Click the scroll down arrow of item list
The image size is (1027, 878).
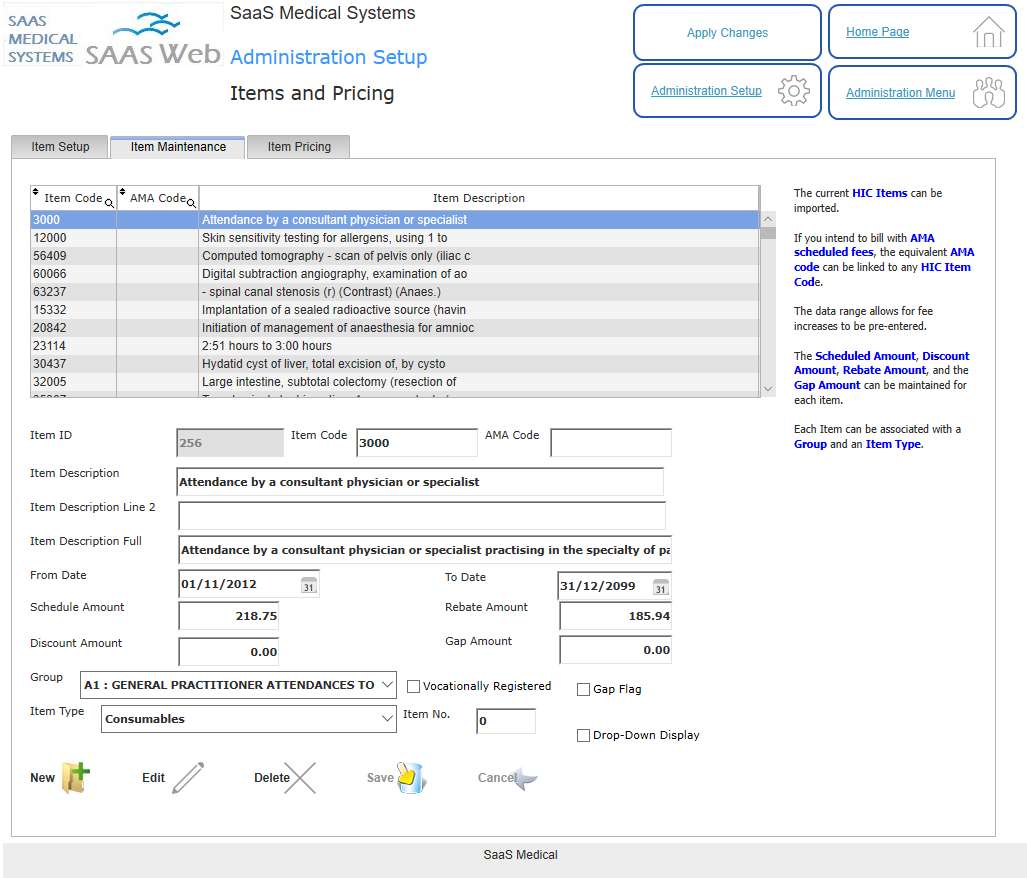pyautogui.click(x=768, y=389)
